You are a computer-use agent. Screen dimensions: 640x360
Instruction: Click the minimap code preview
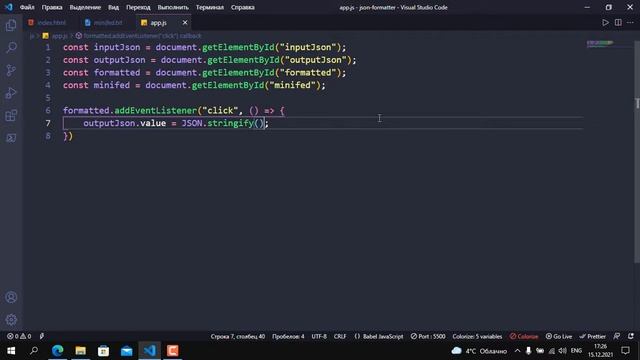[x=600, y=43]
